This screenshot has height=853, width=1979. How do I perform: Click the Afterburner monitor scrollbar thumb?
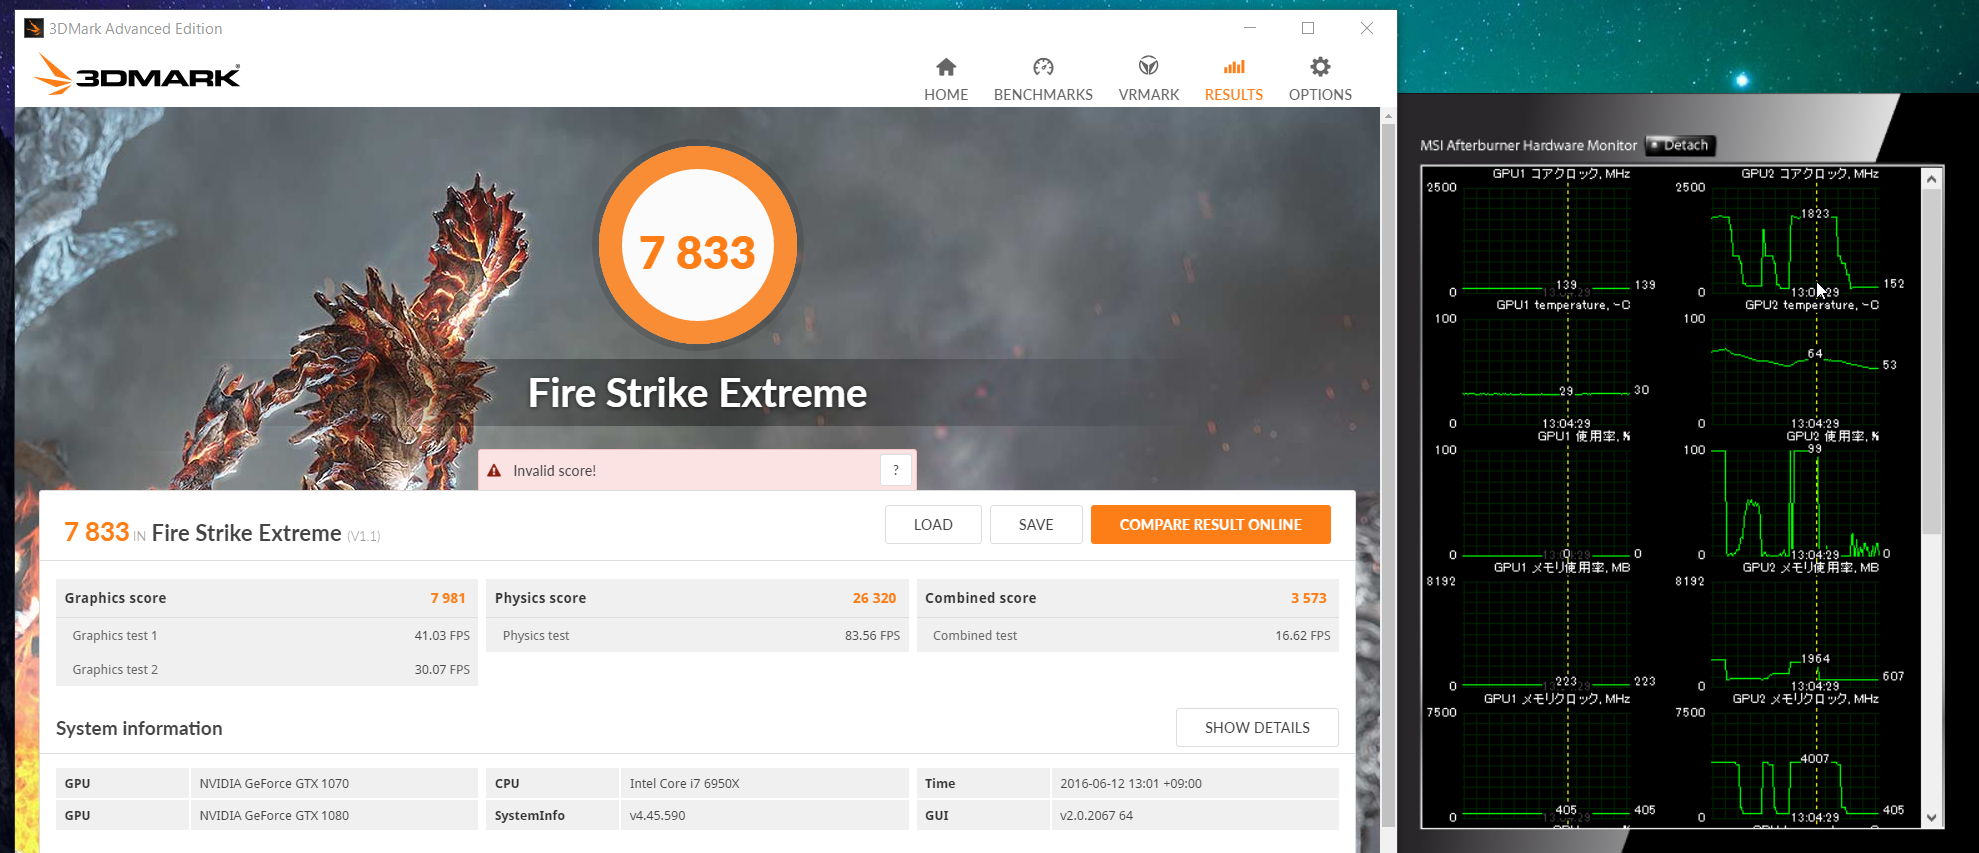click(x=1932, y=360)
